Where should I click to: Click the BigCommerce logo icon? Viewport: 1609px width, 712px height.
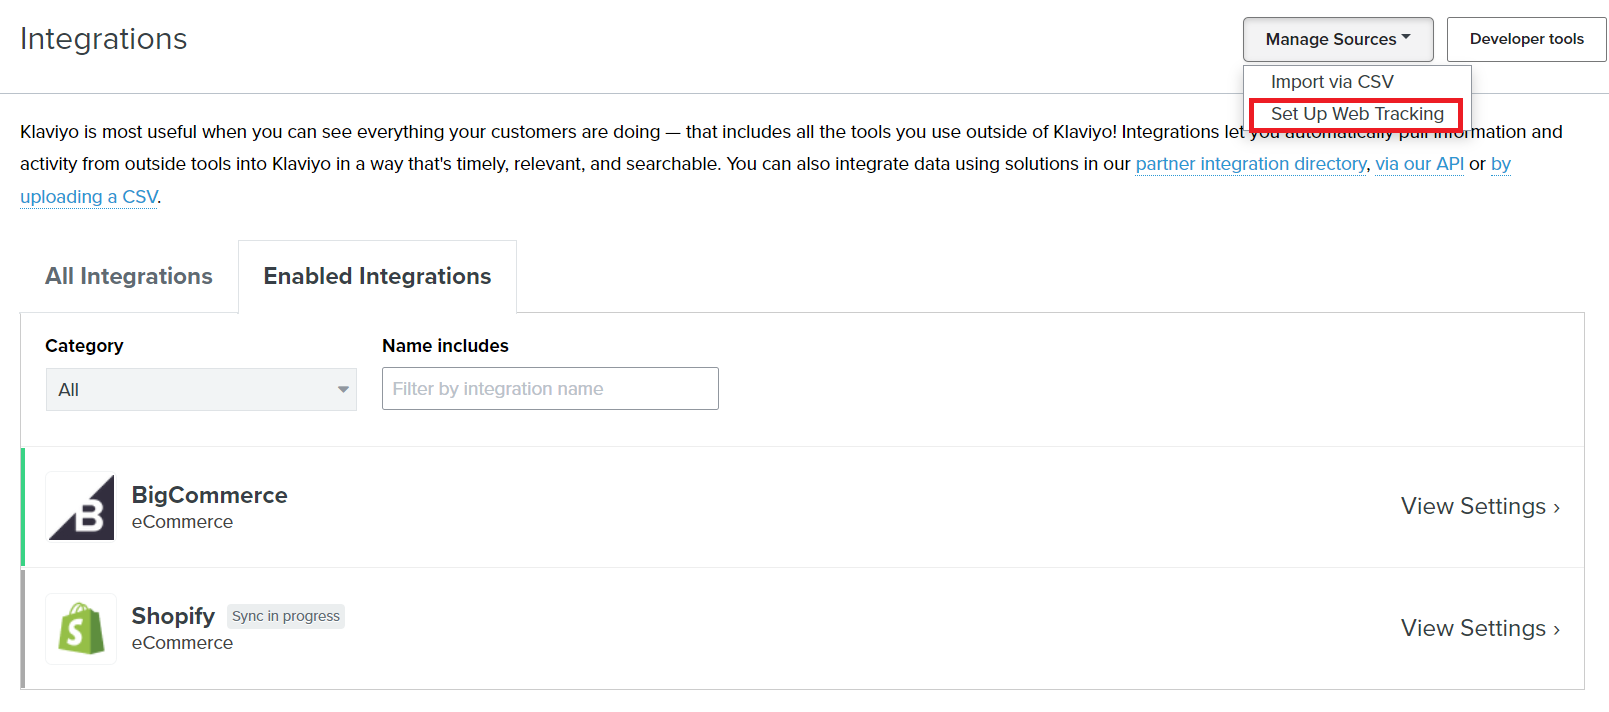81,507
